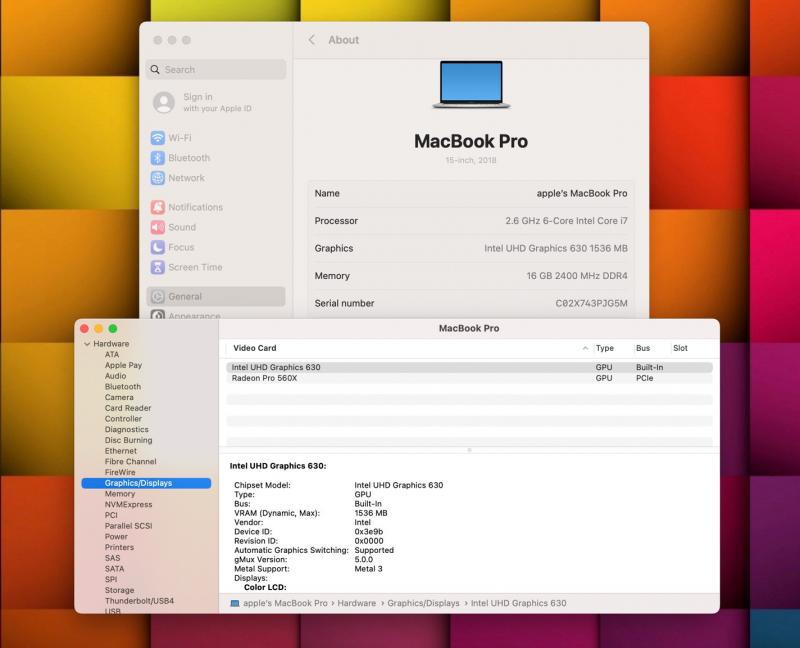Select Thunderbolt/USB4 in the Hardware list

coord(139,601)
